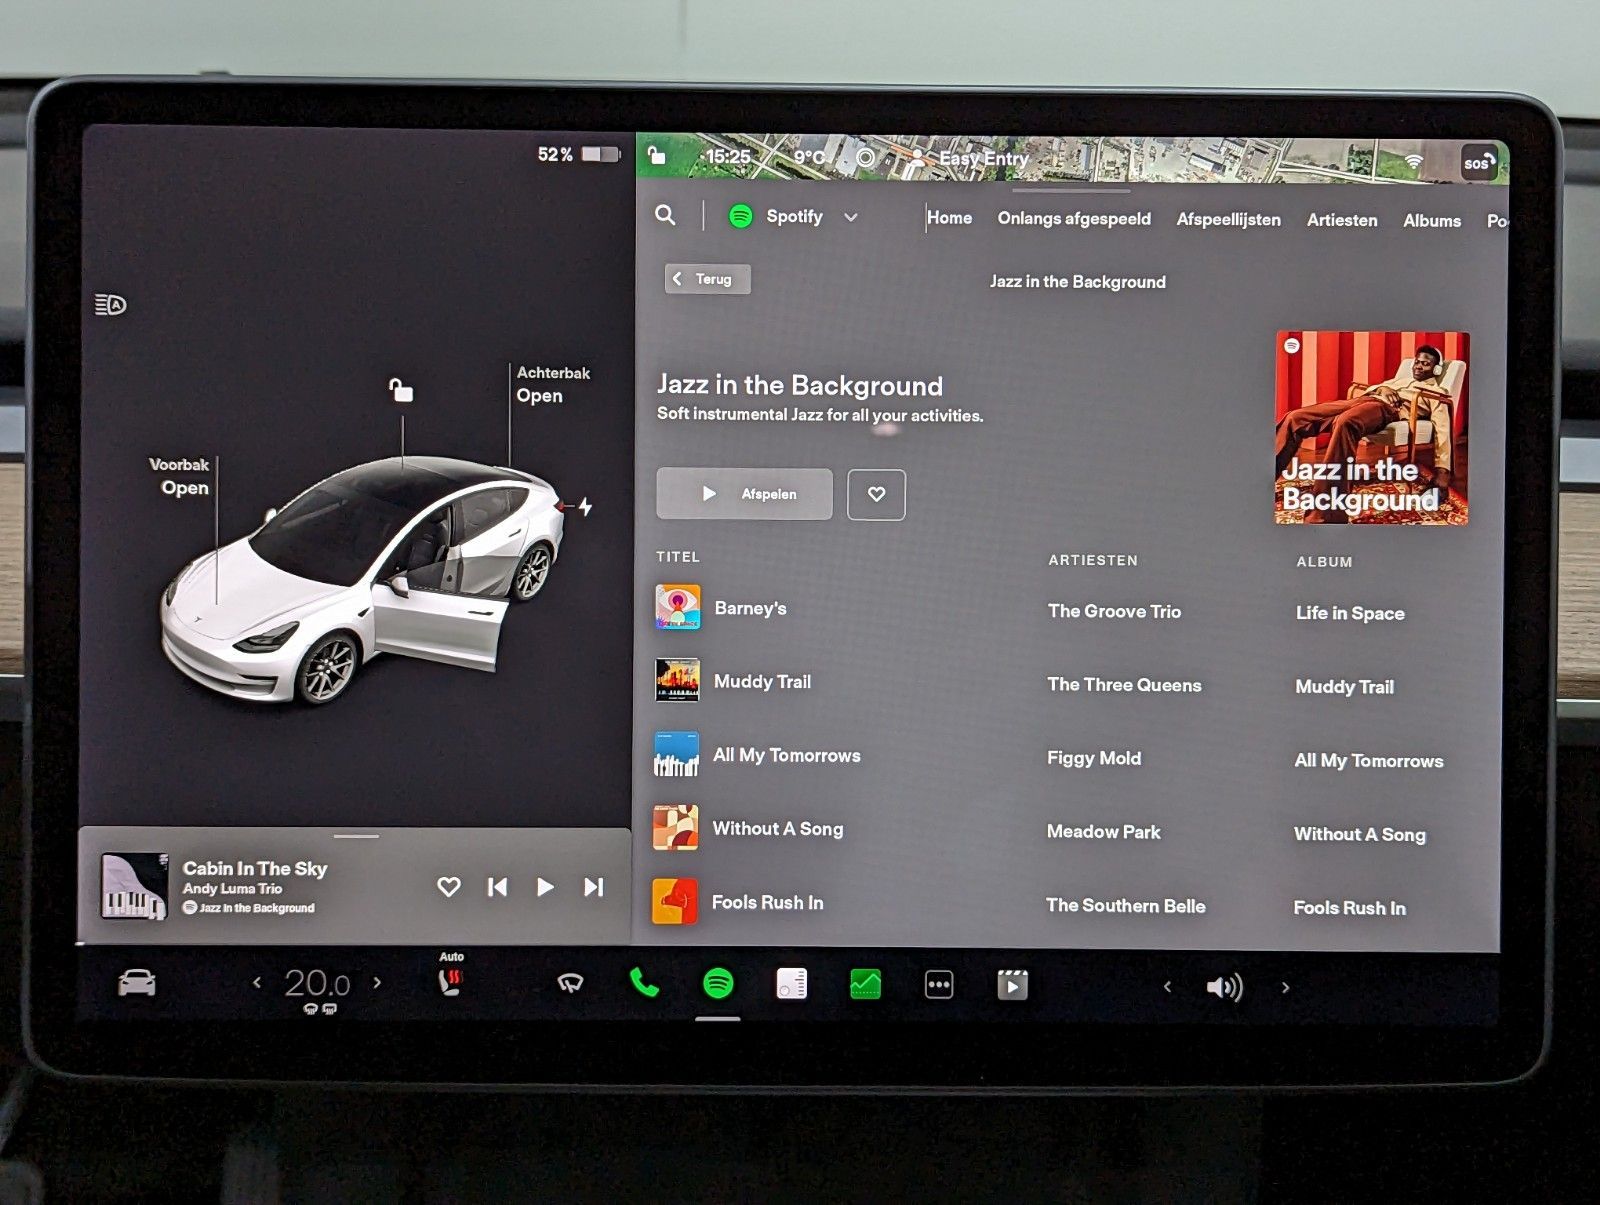1600x1205 pixels.
Task: Switch to the Home tab
Action: pos(949,217)
